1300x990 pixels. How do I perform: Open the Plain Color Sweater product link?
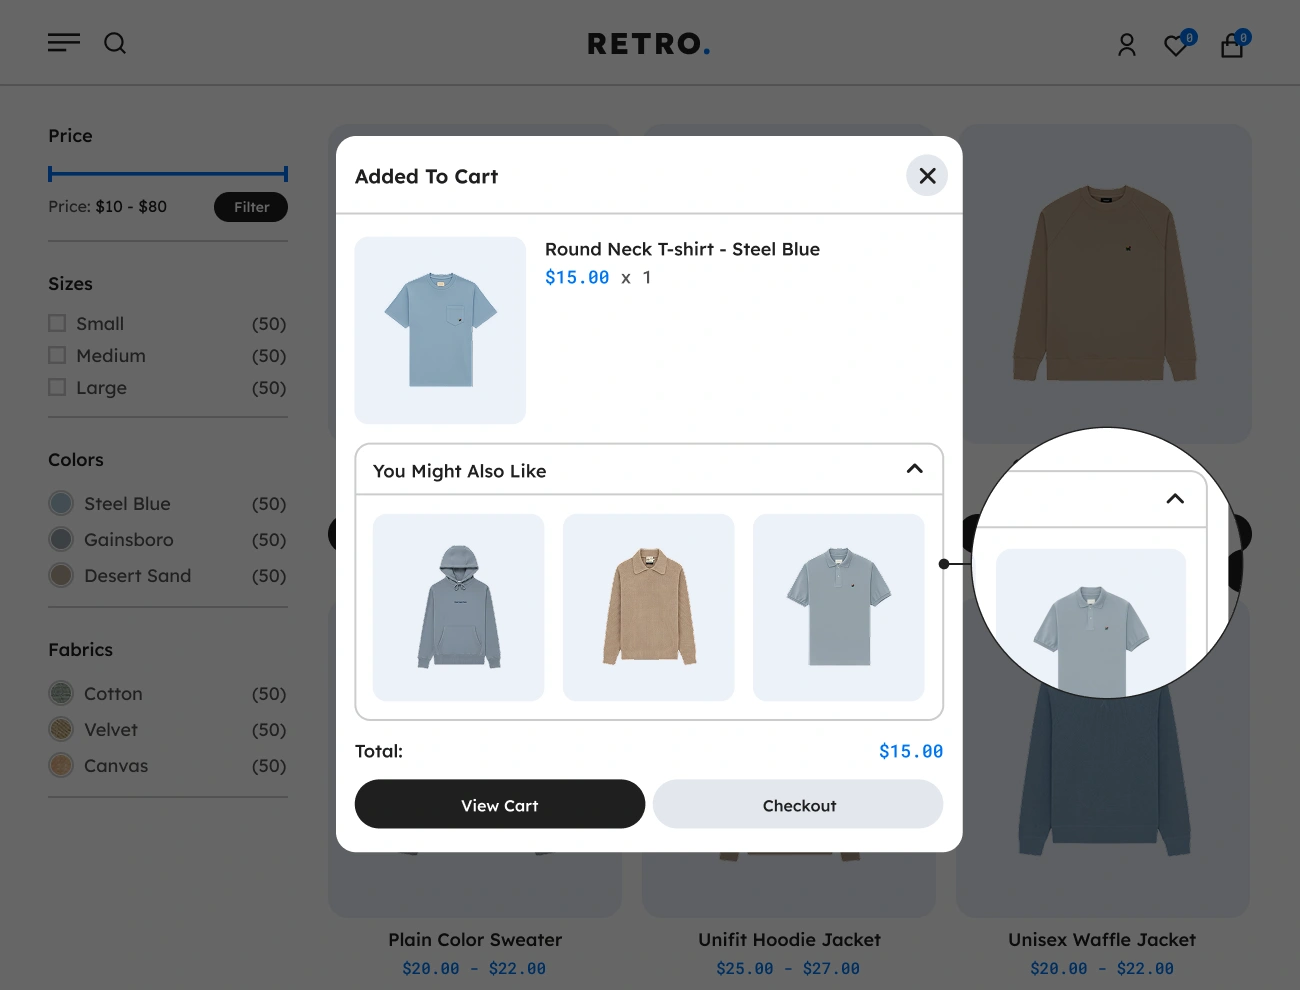coord(475,940)
